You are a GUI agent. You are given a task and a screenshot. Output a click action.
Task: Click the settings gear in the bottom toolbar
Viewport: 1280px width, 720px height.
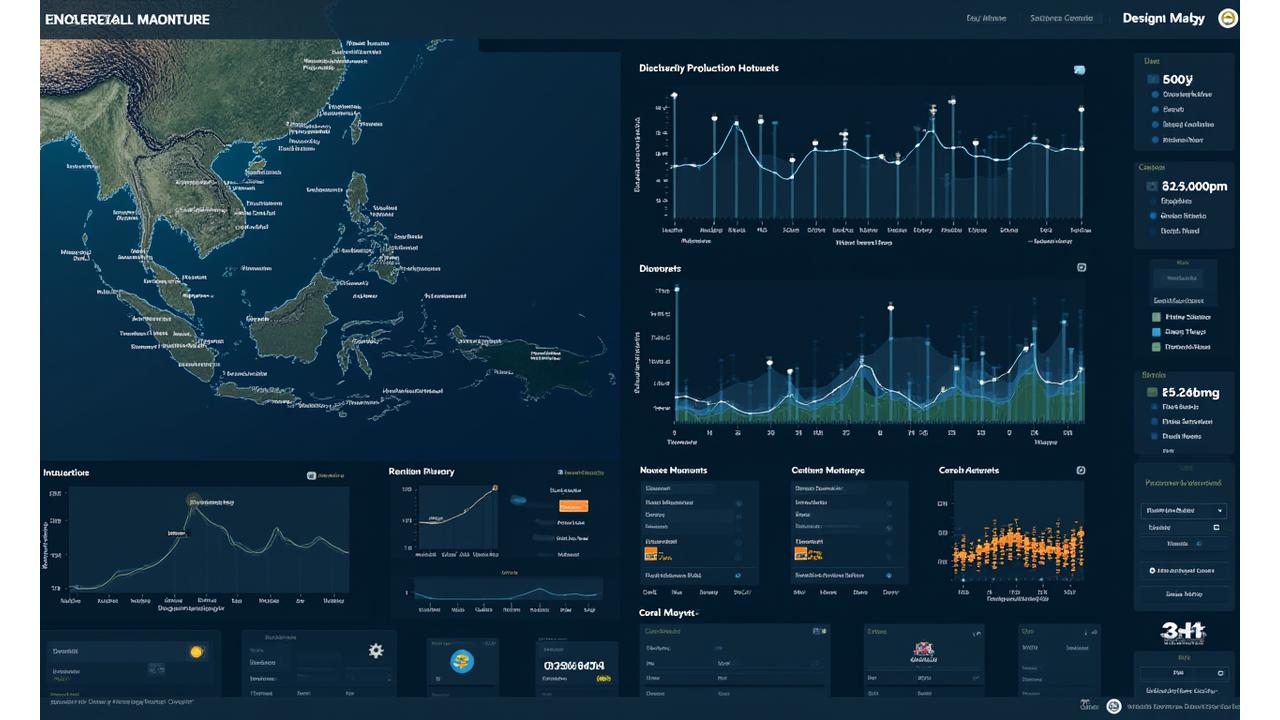(374, 651)
